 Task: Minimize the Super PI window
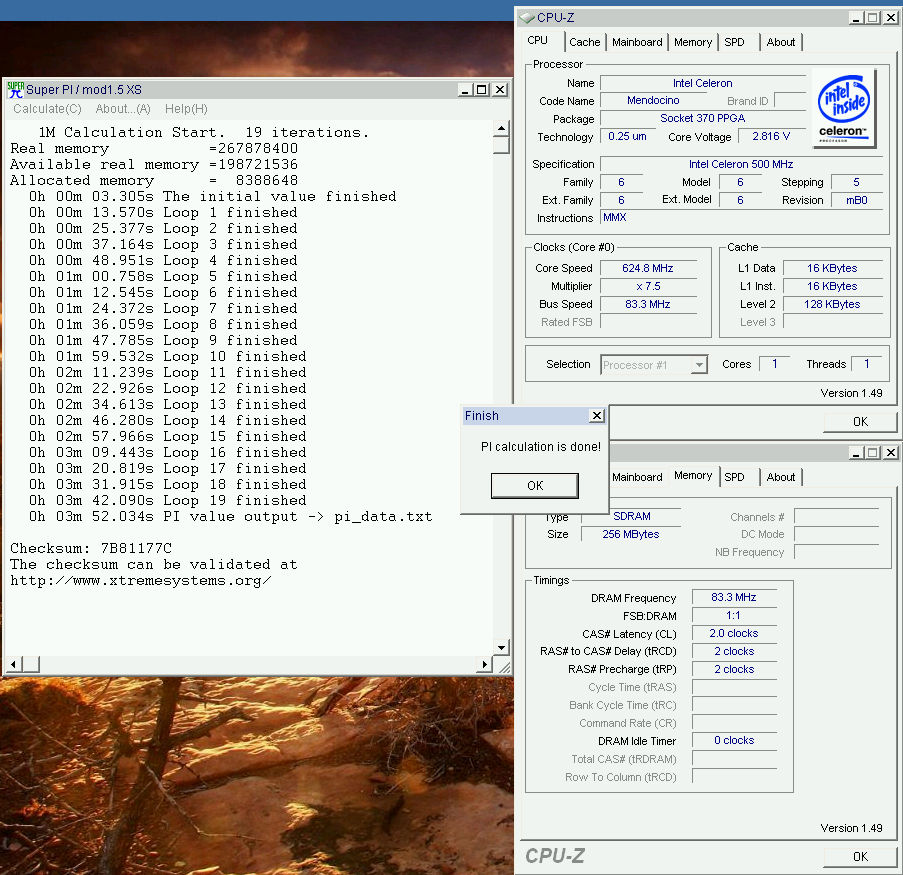point(465,90)
